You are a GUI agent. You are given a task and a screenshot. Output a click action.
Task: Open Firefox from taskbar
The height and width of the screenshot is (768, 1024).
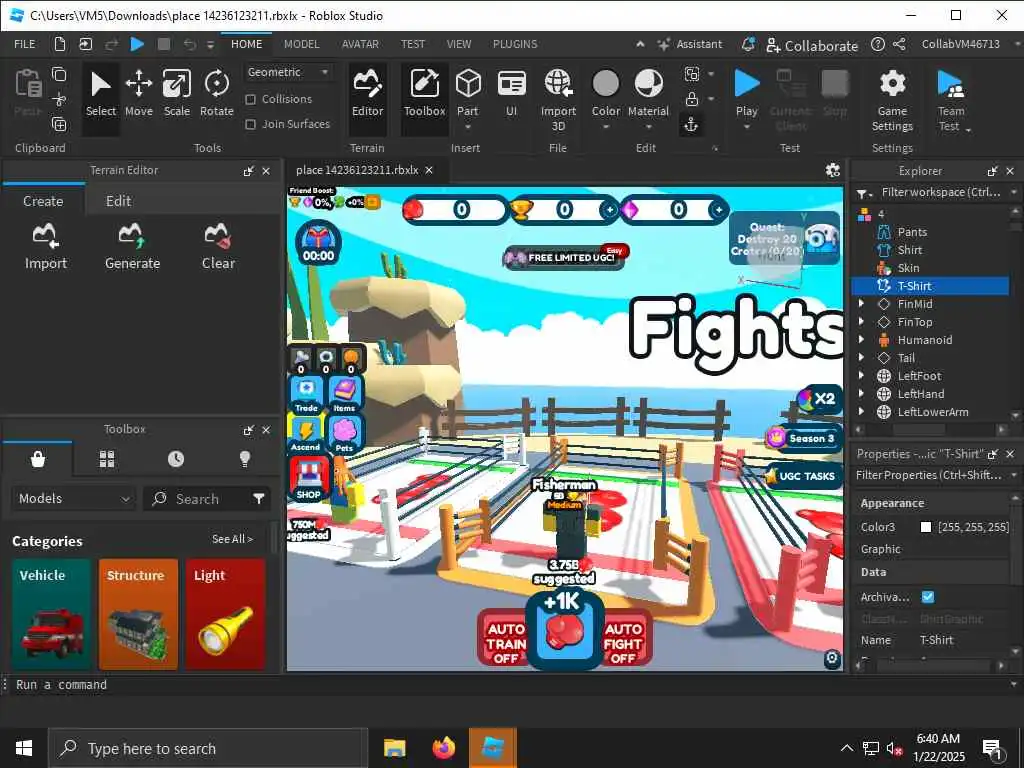click(443, 748)
